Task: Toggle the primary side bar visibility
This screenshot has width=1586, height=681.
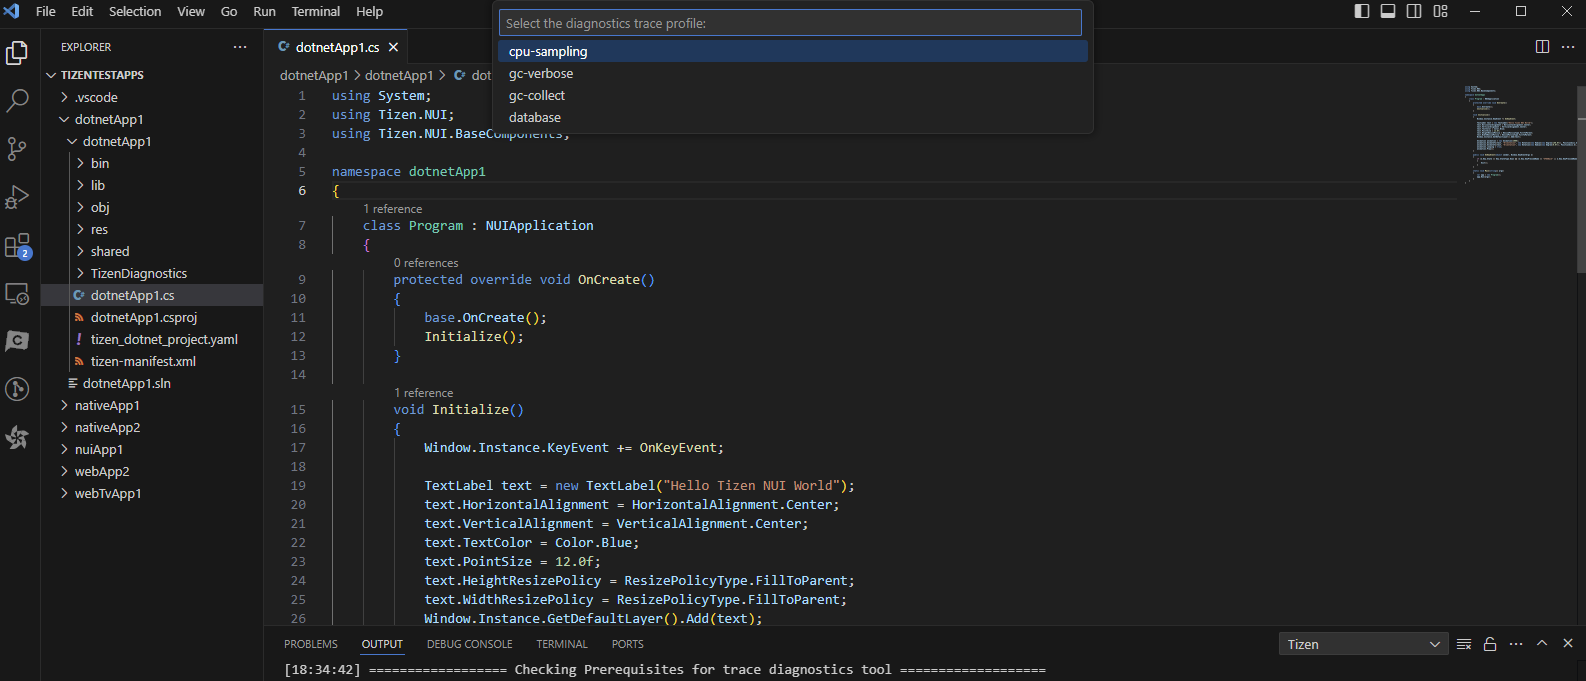Action: pyautogui.click(x=1362, y=11)
